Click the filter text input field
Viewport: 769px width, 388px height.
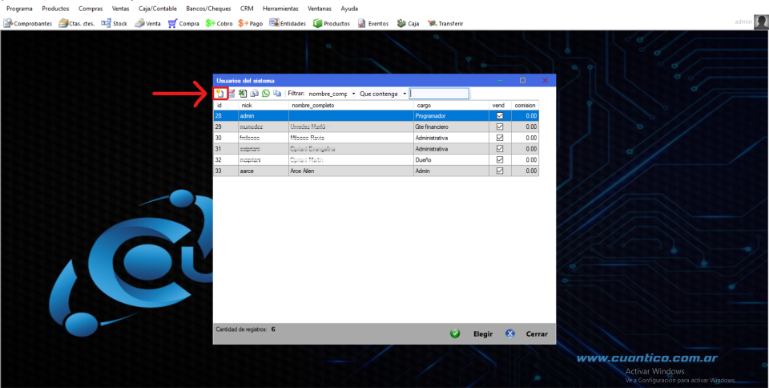(439, 94)
